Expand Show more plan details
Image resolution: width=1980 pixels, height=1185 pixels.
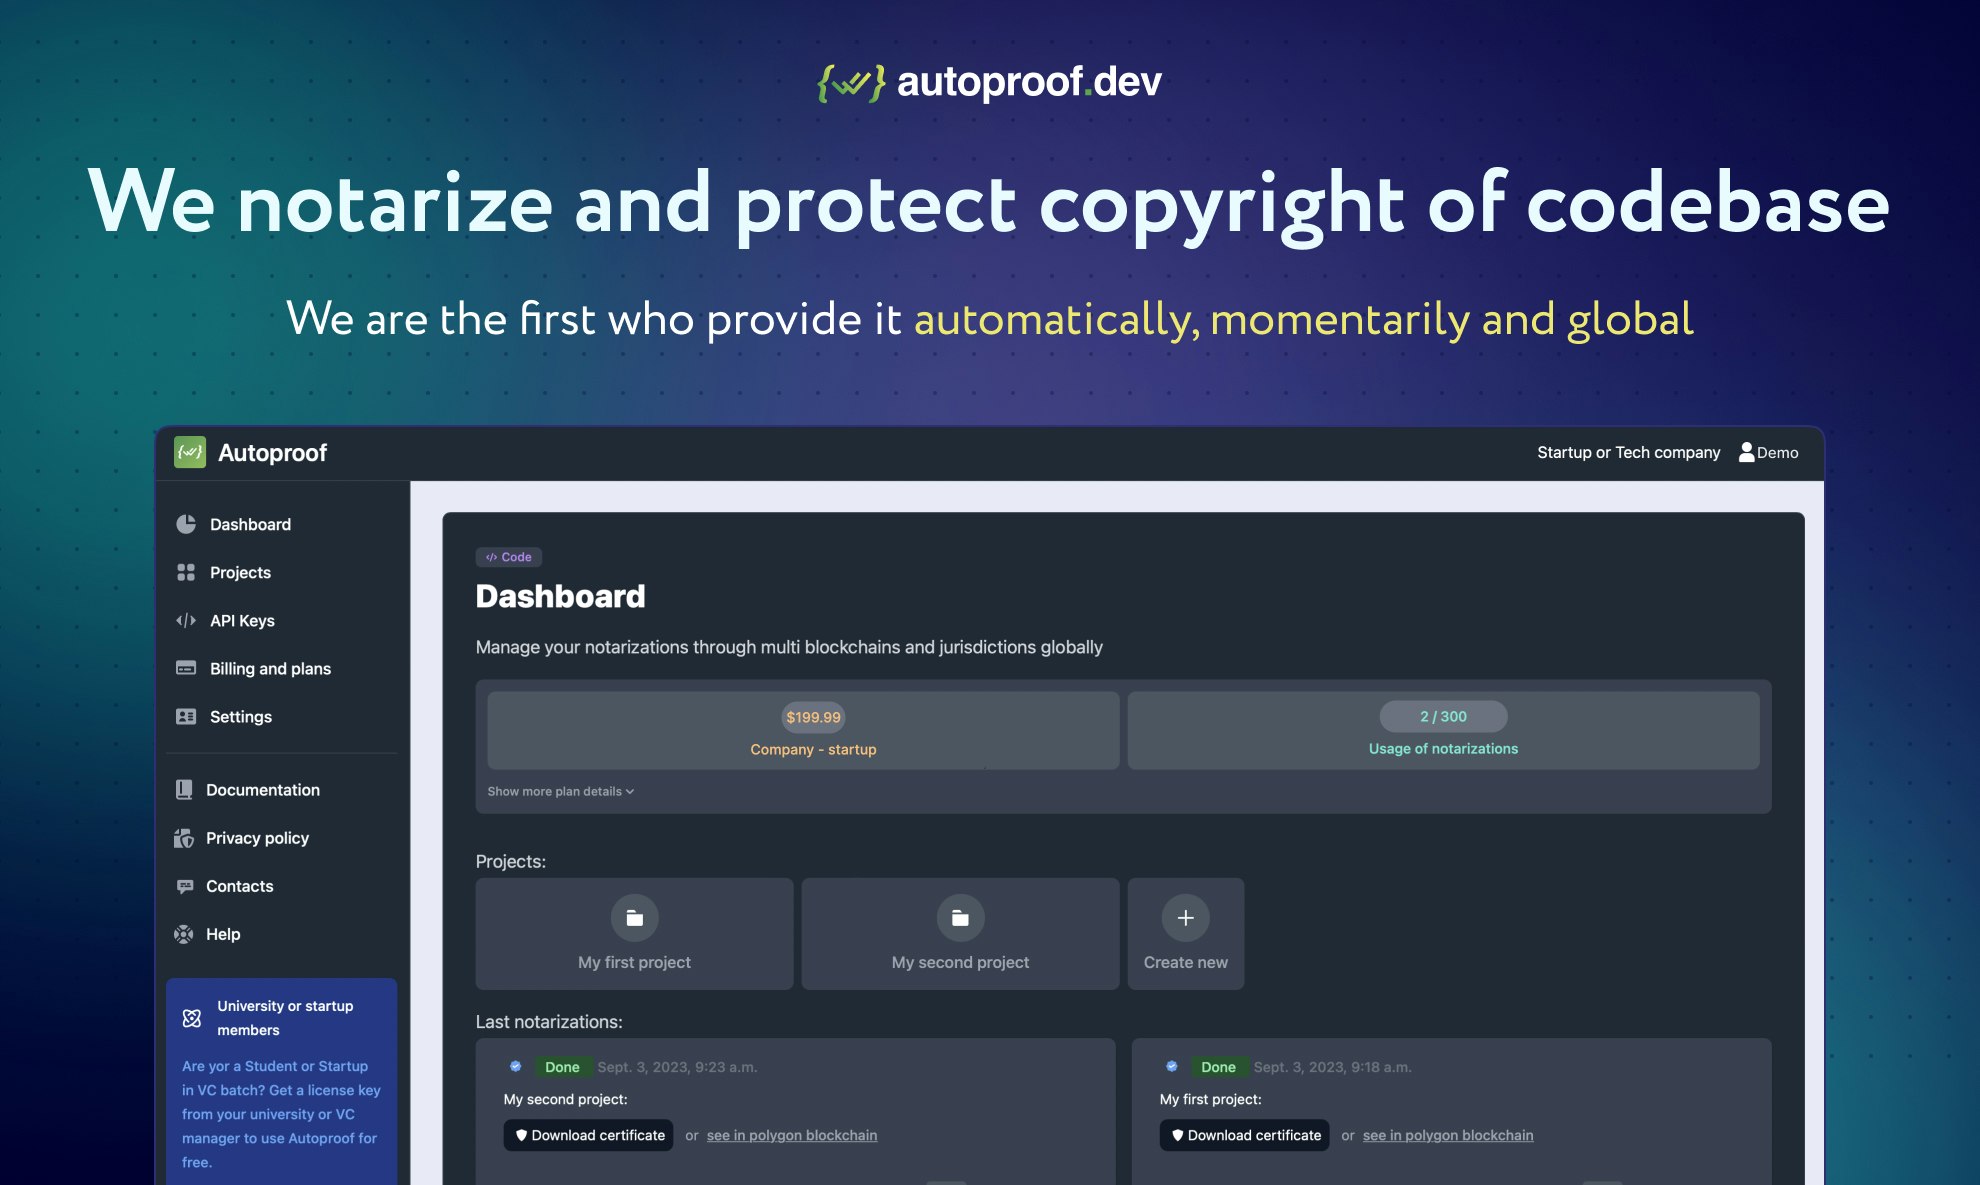pyautogui.click(x=561, y=791)
